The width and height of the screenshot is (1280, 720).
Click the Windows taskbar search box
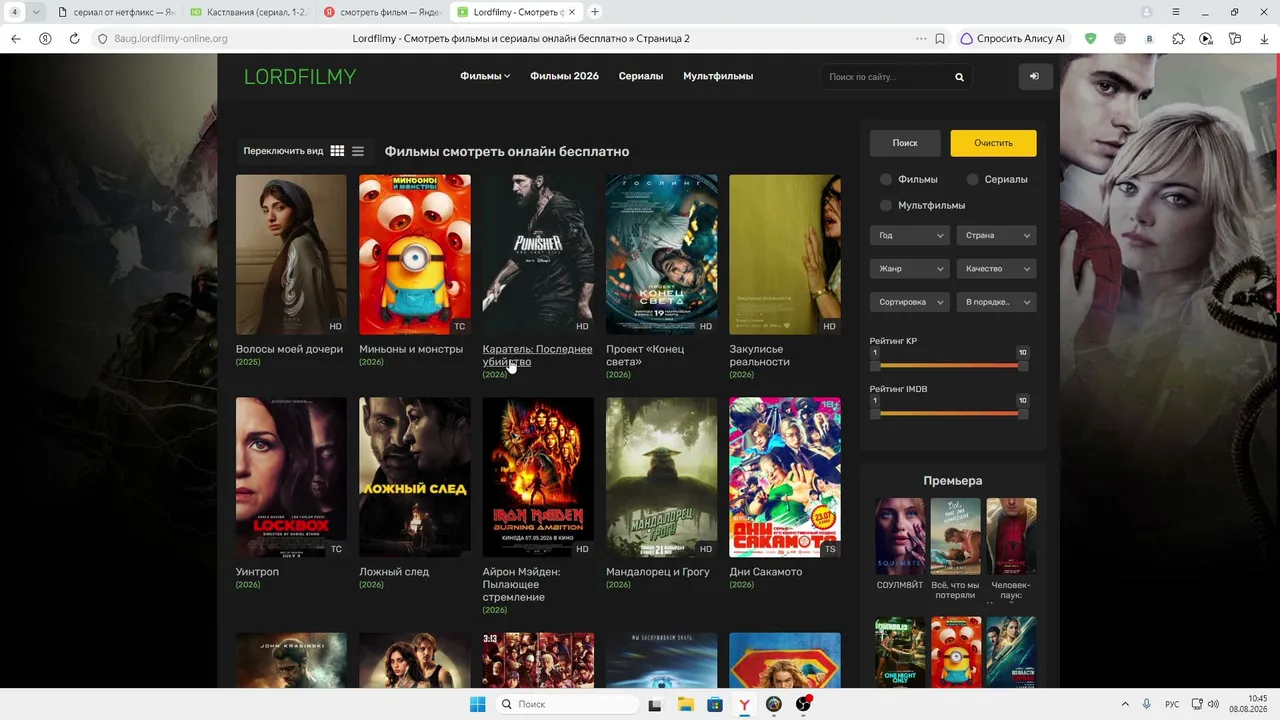tap(569, 704)
